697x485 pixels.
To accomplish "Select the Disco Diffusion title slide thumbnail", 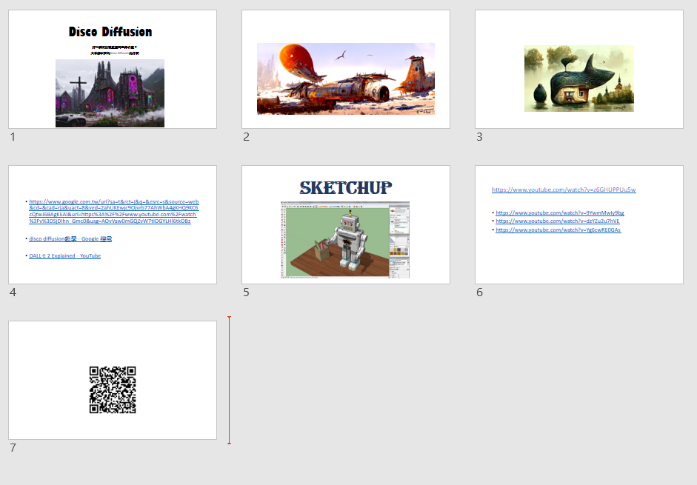I will (112, 69).
